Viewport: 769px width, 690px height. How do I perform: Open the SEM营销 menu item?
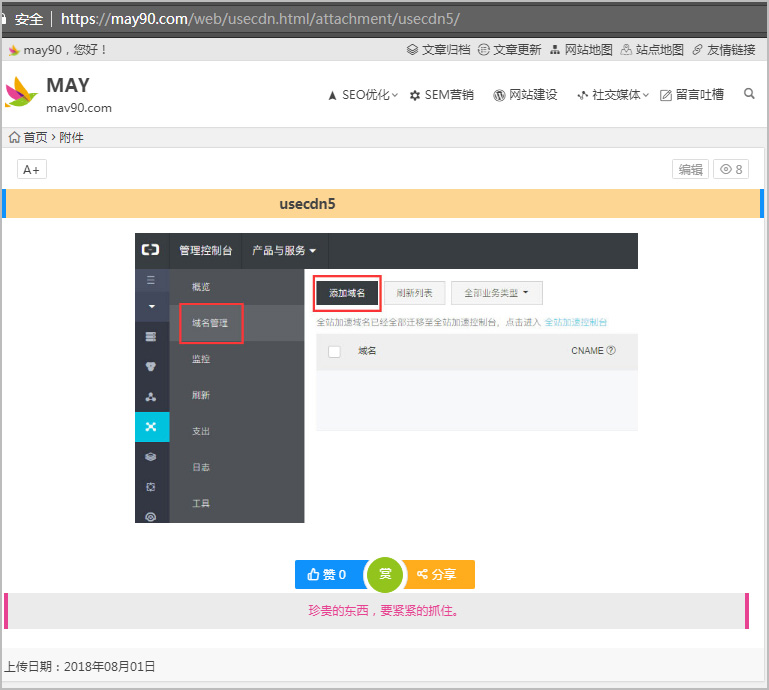(441, 95)
